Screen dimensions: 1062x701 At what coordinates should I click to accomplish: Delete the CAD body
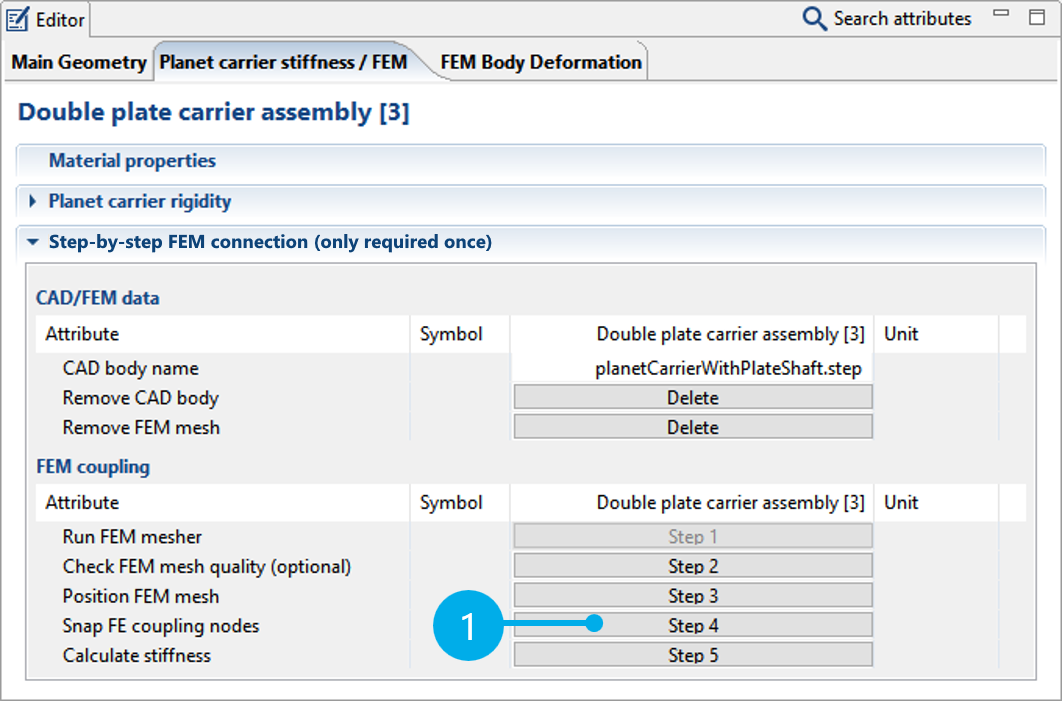pyautogui.click(x=693, y=397)
